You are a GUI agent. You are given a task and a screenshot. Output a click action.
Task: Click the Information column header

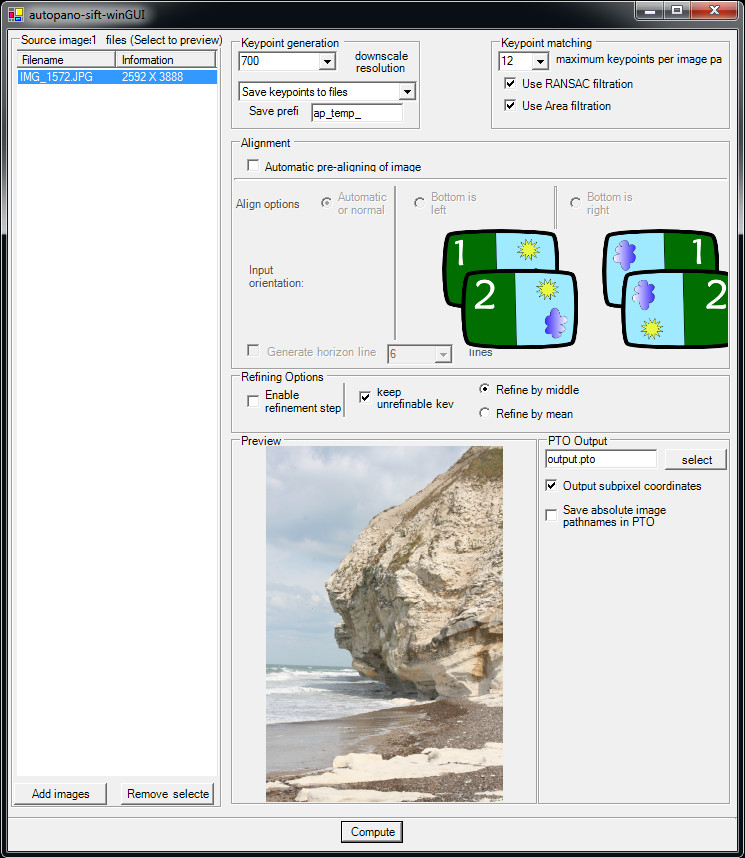166,60
